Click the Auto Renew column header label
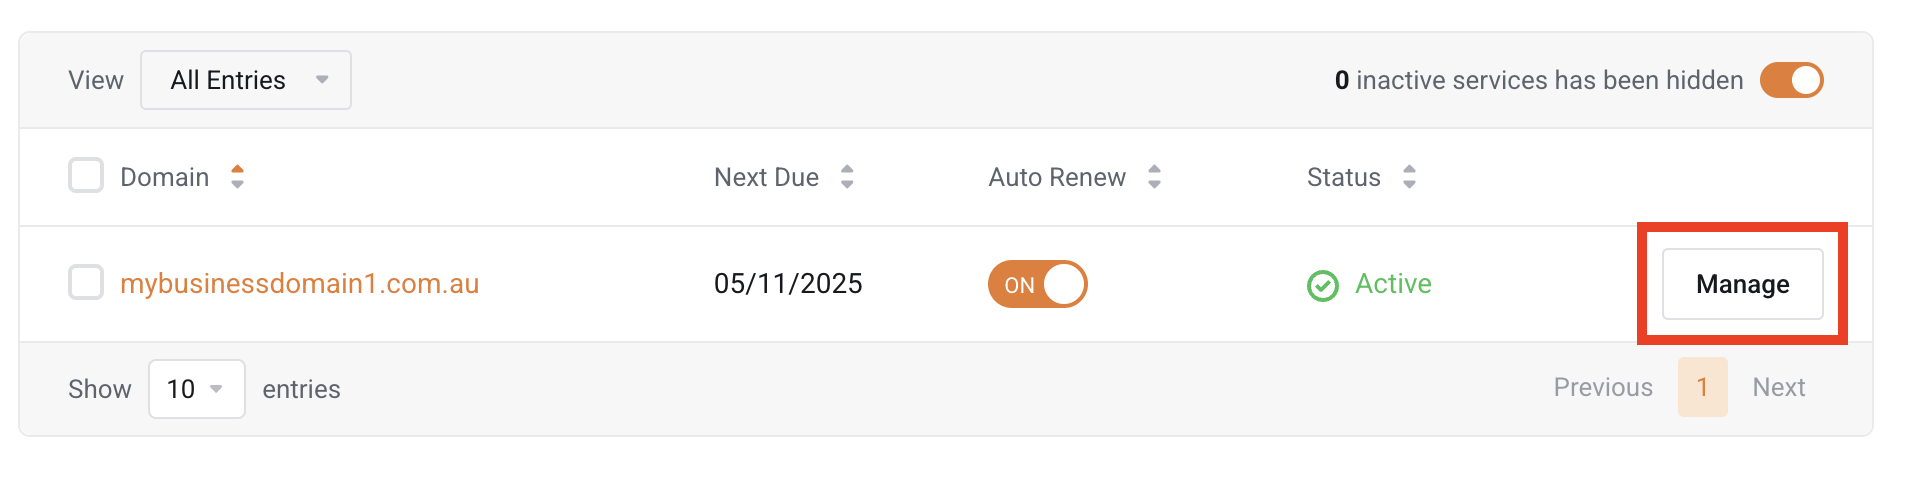This screenshot has width=1916, height=480. tap(1057, 177)
